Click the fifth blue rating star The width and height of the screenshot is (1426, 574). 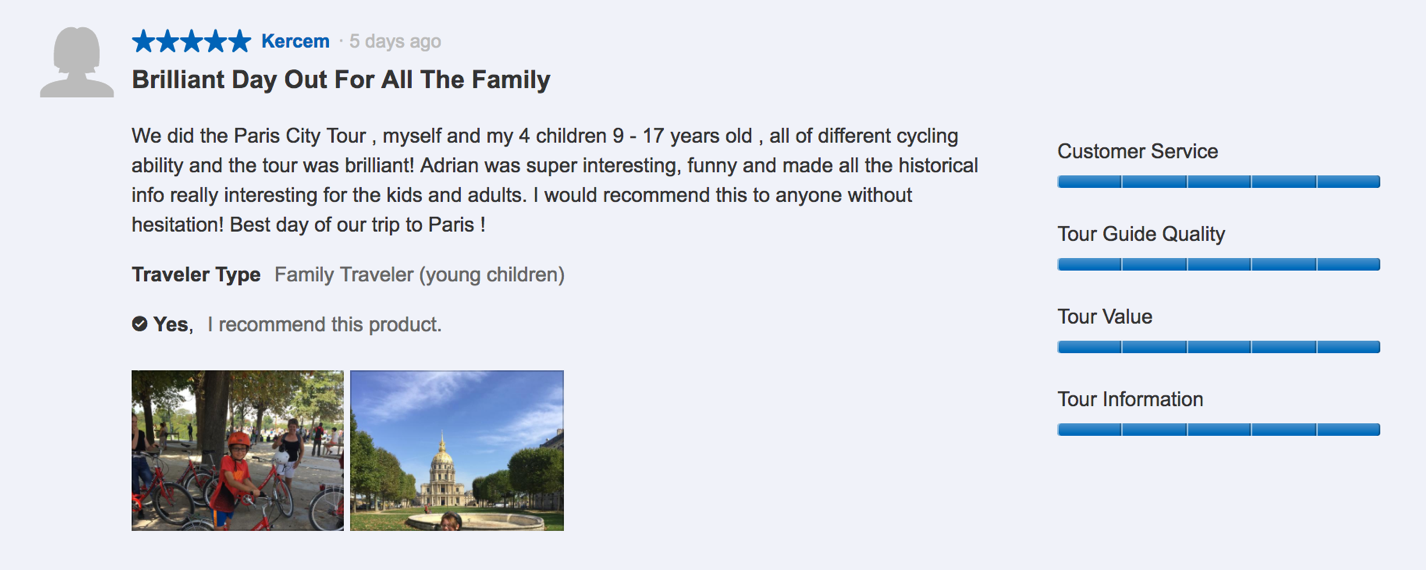240,41
